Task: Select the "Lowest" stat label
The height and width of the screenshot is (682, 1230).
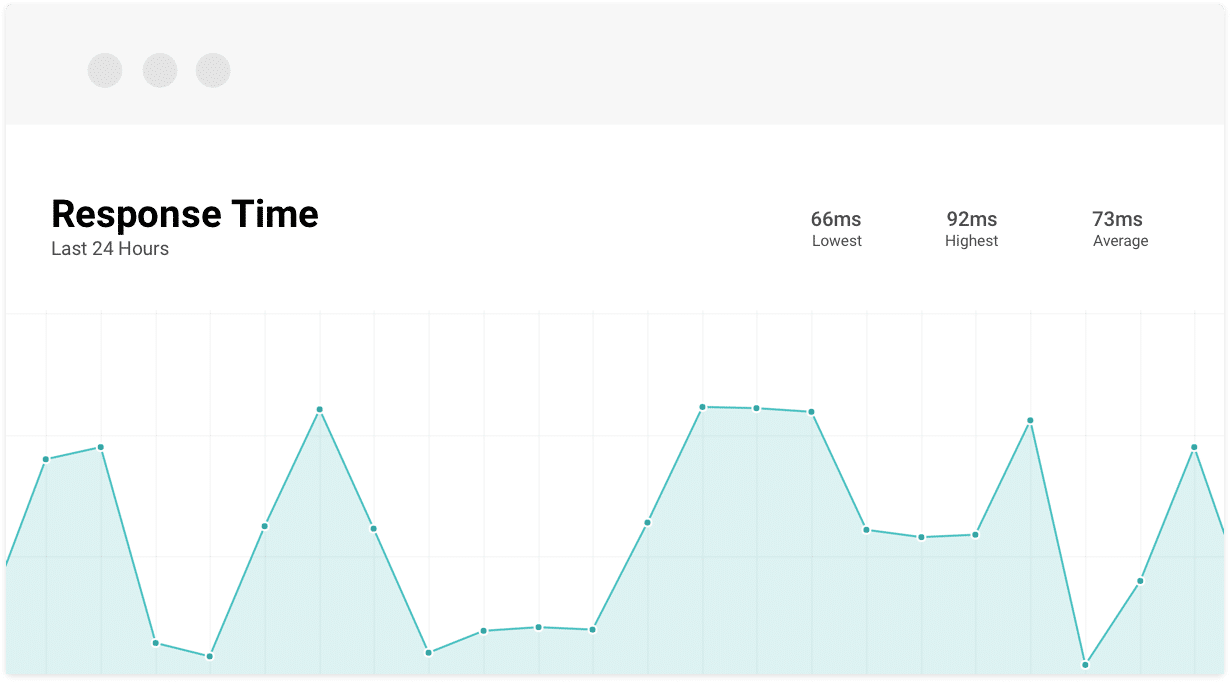Action: point(837,241)
